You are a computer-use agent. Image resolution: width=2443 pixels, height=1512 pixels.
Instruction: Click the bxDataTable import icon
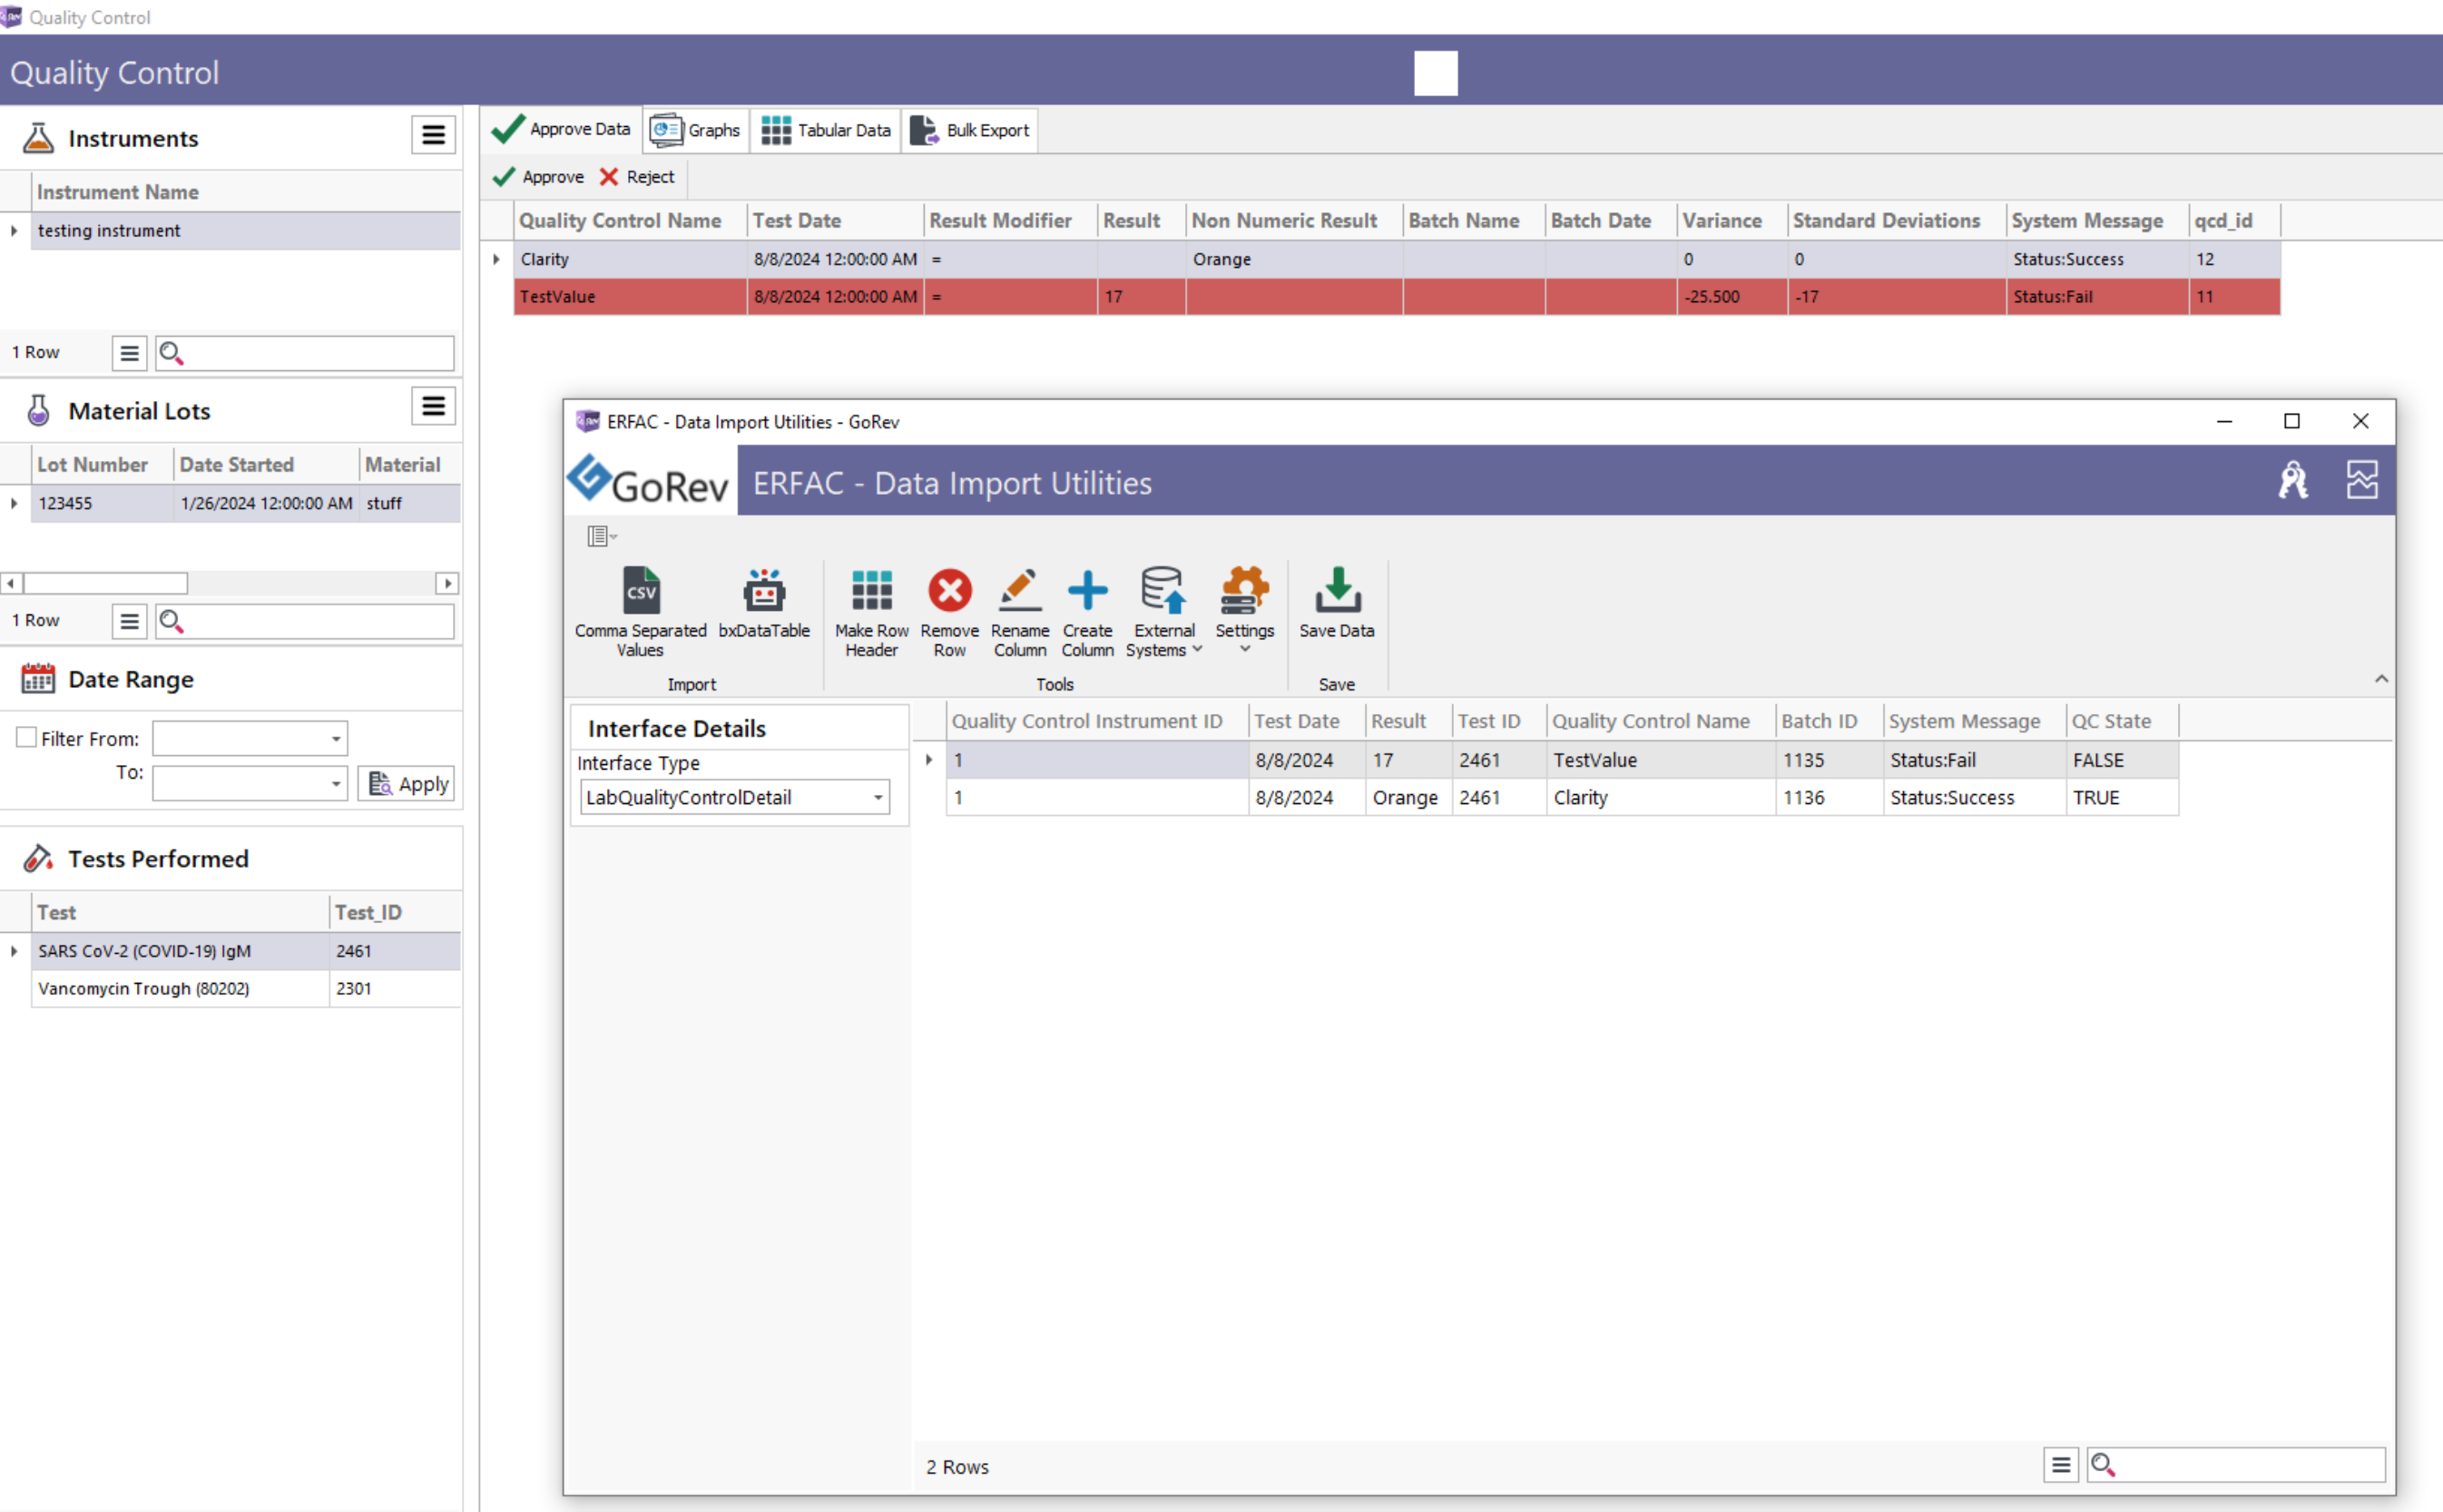(x=764, y=592)
